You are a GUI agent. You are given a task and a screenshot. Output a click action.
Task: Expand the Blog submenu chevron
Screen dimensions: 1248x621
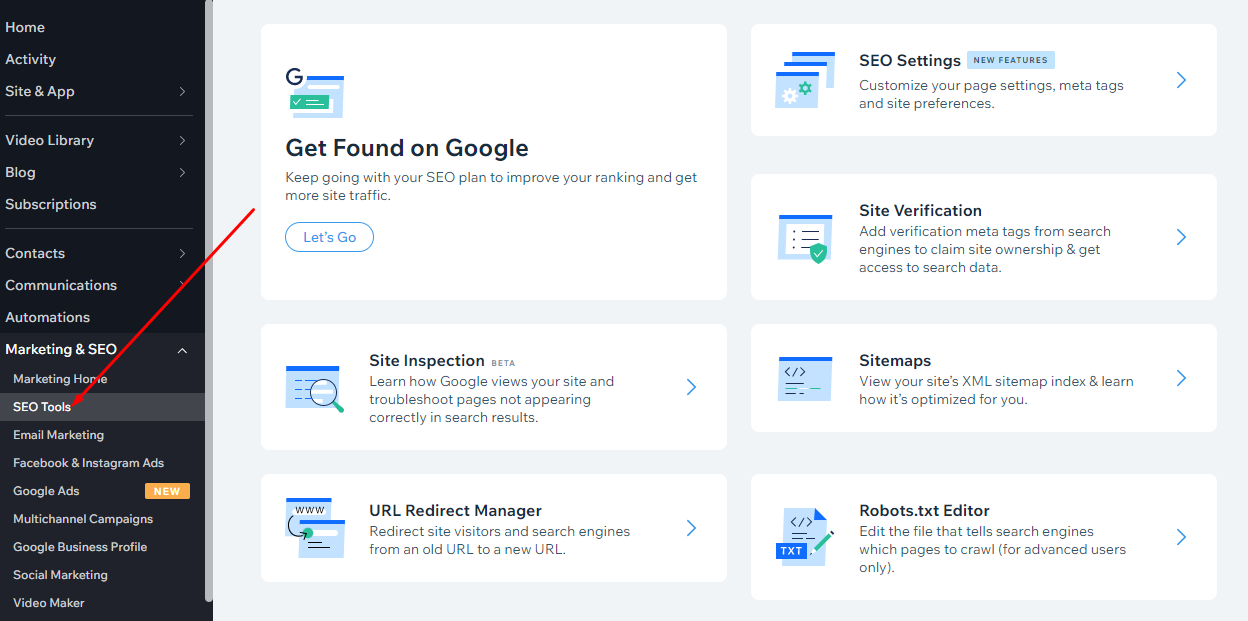point(182,172)
